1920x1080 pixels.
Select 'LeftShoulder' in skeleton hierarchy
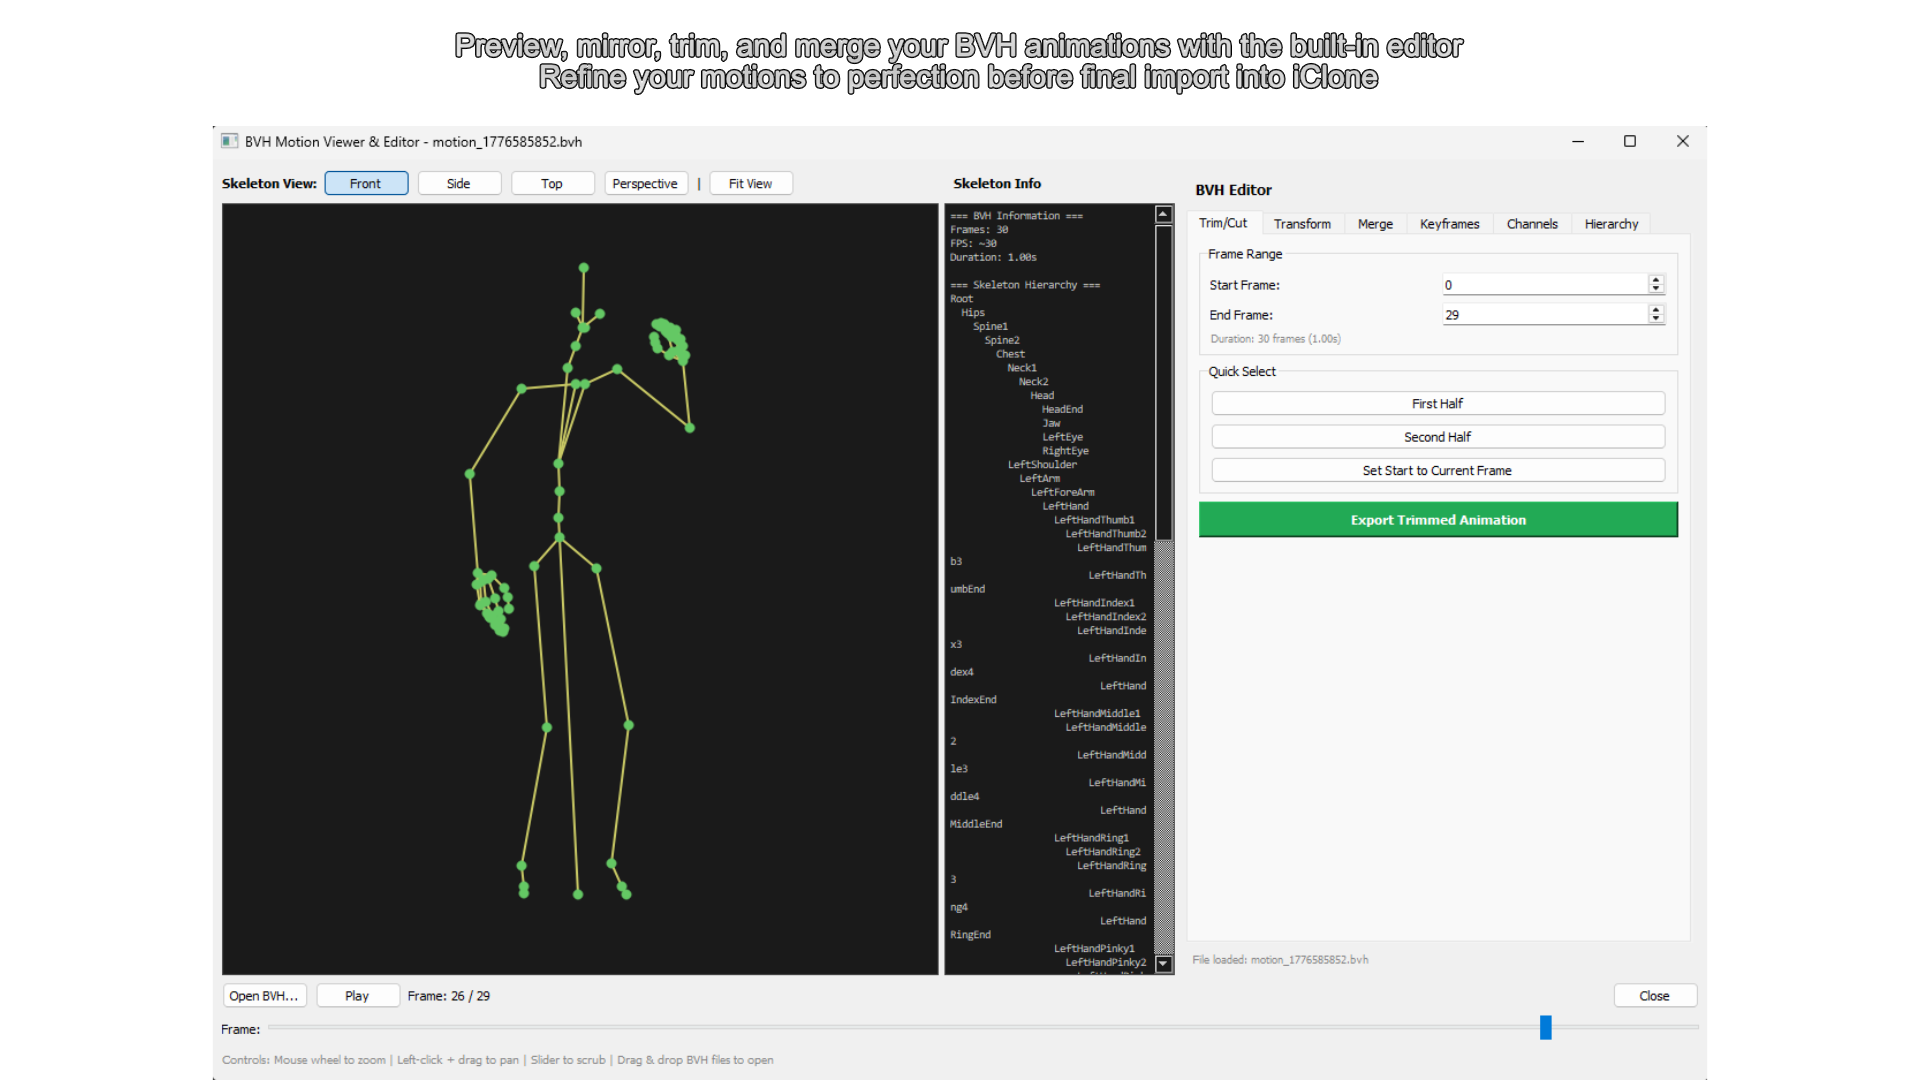(x=1042, y=465)
